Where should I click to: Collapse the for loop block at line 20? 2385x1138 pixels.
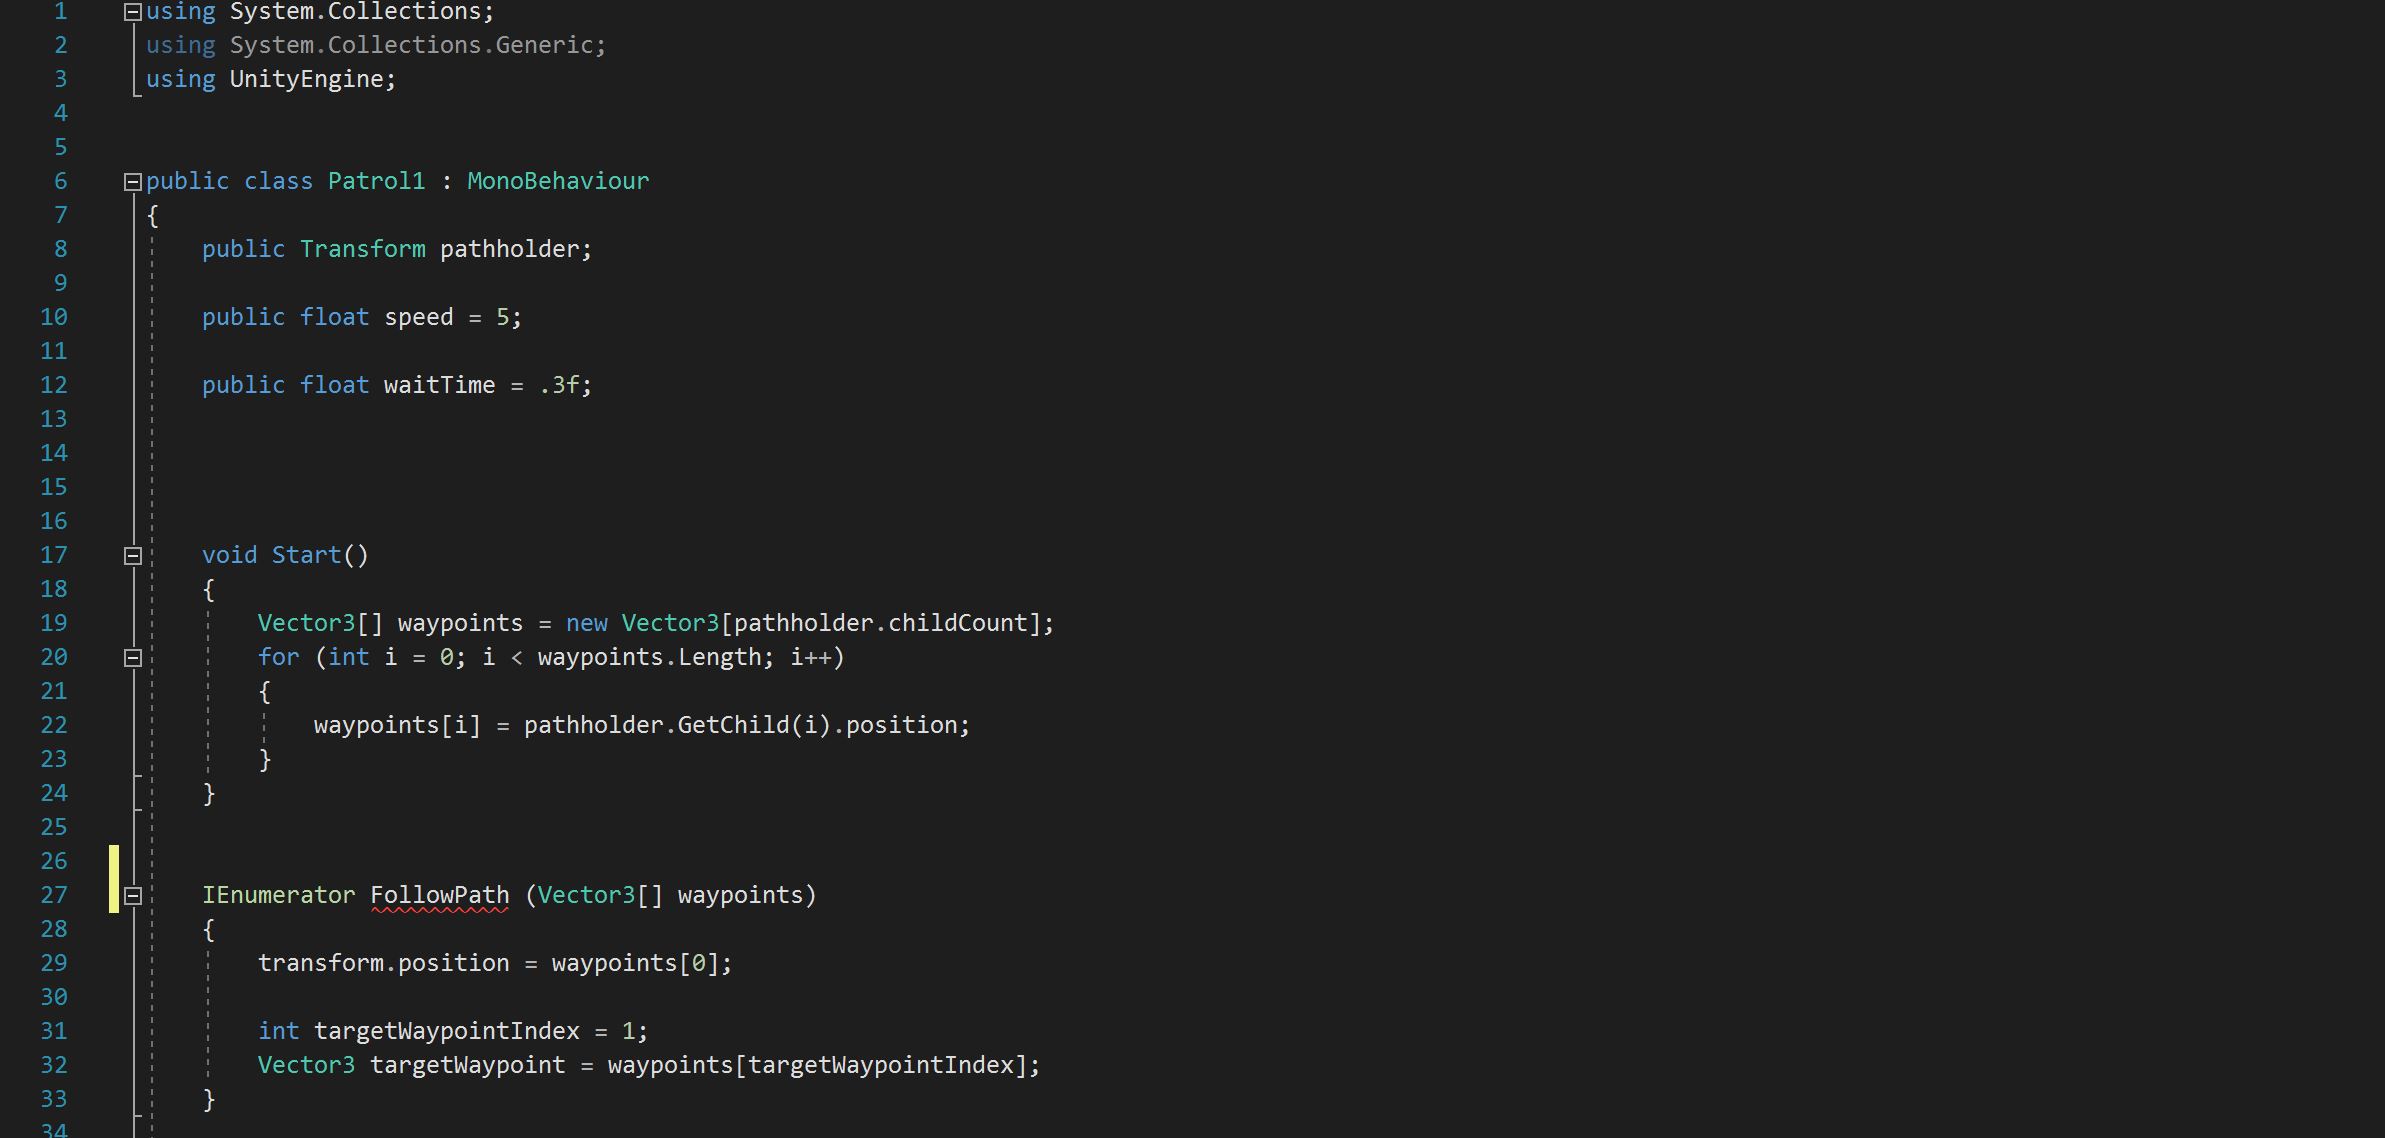tap(132, 657)
